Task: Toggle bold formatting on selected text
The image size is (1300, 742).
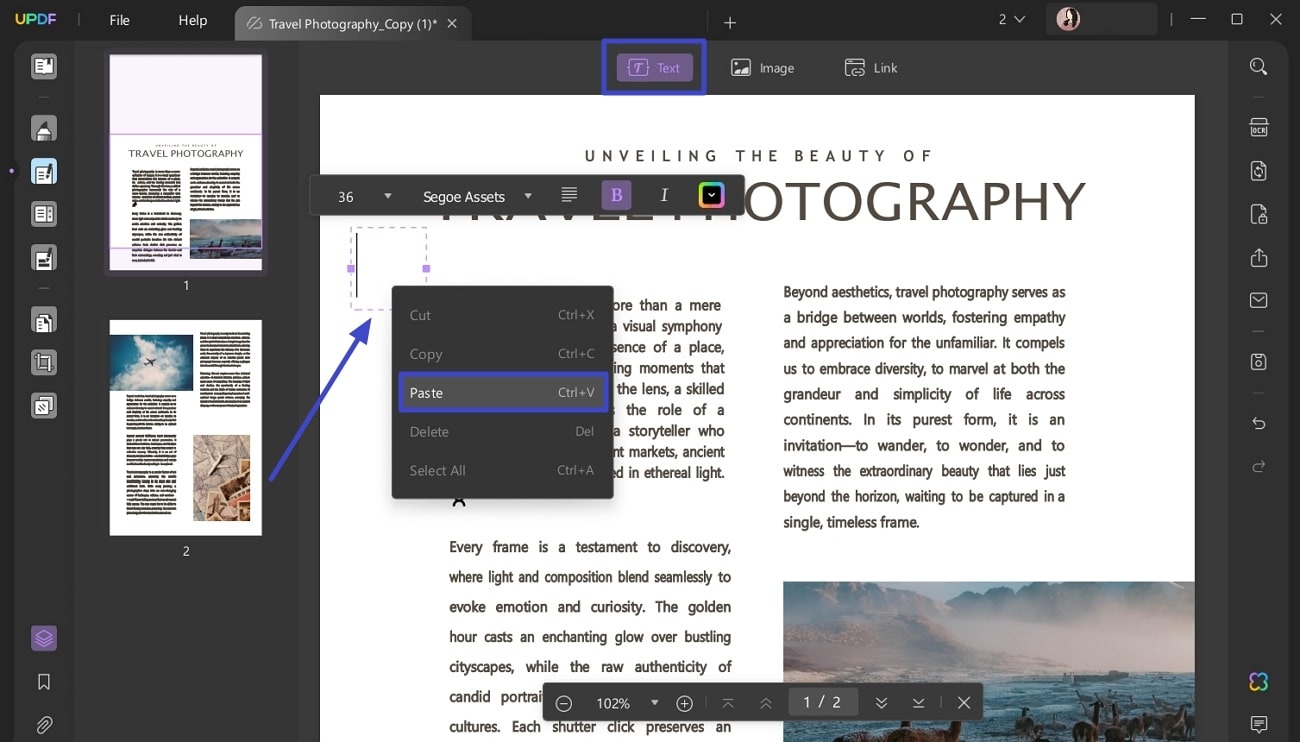Action: (x=616, y=195)
